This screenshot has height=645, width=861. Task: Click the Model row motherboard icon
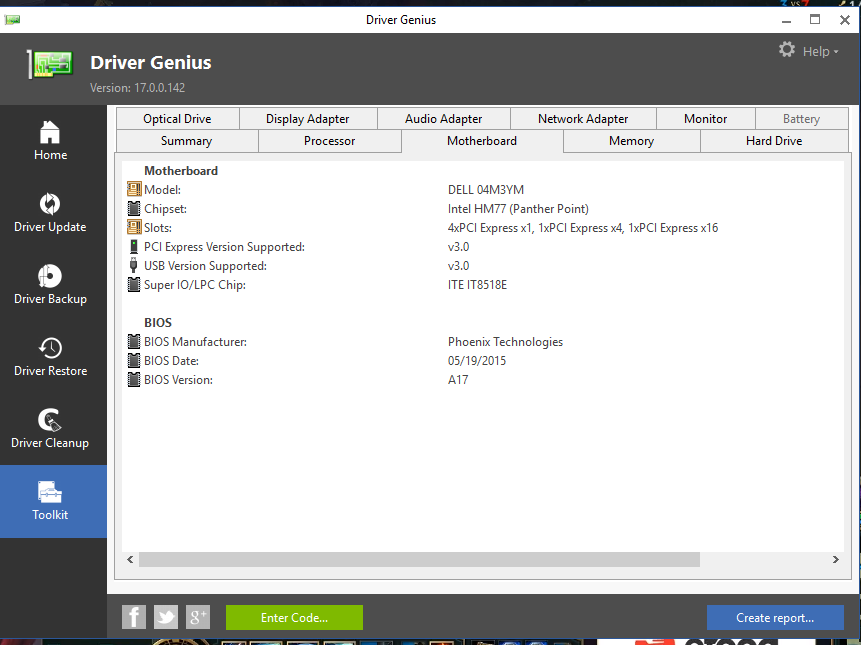coord(134,189)
